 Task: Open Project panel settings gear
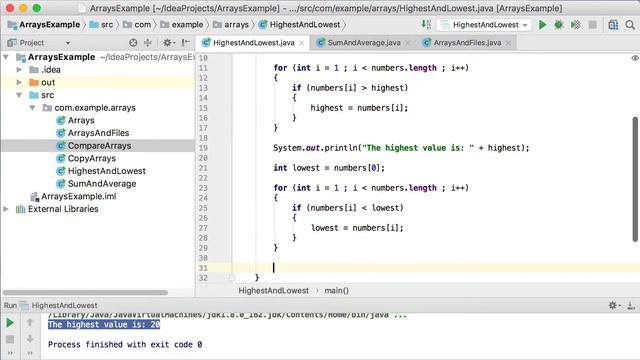[168, 42]
